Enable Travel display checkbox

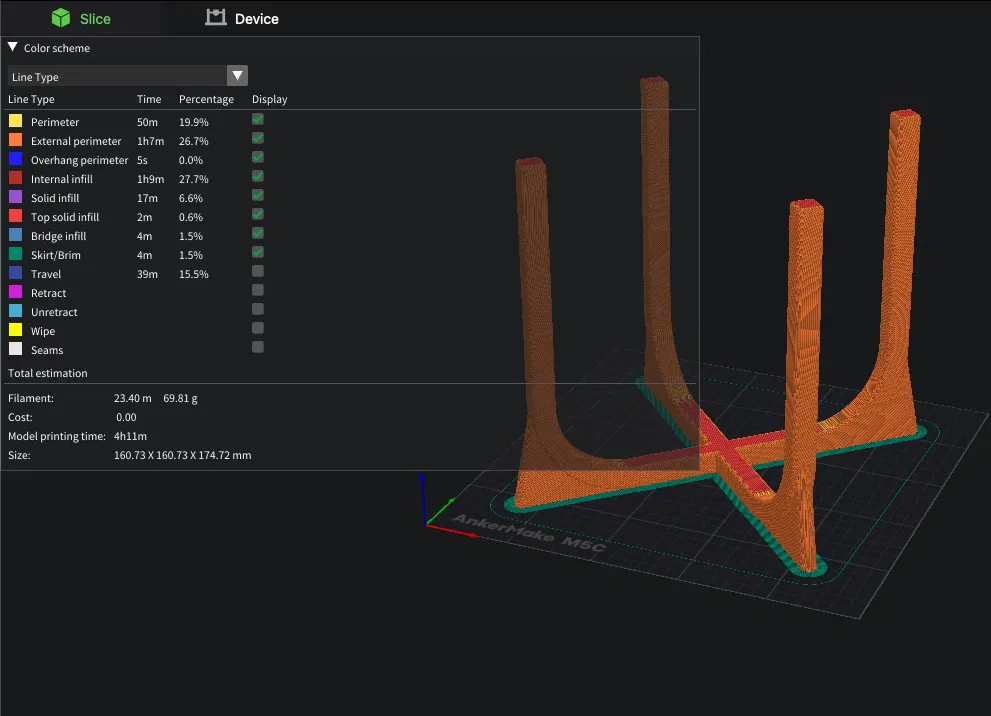tap(258, 271)
